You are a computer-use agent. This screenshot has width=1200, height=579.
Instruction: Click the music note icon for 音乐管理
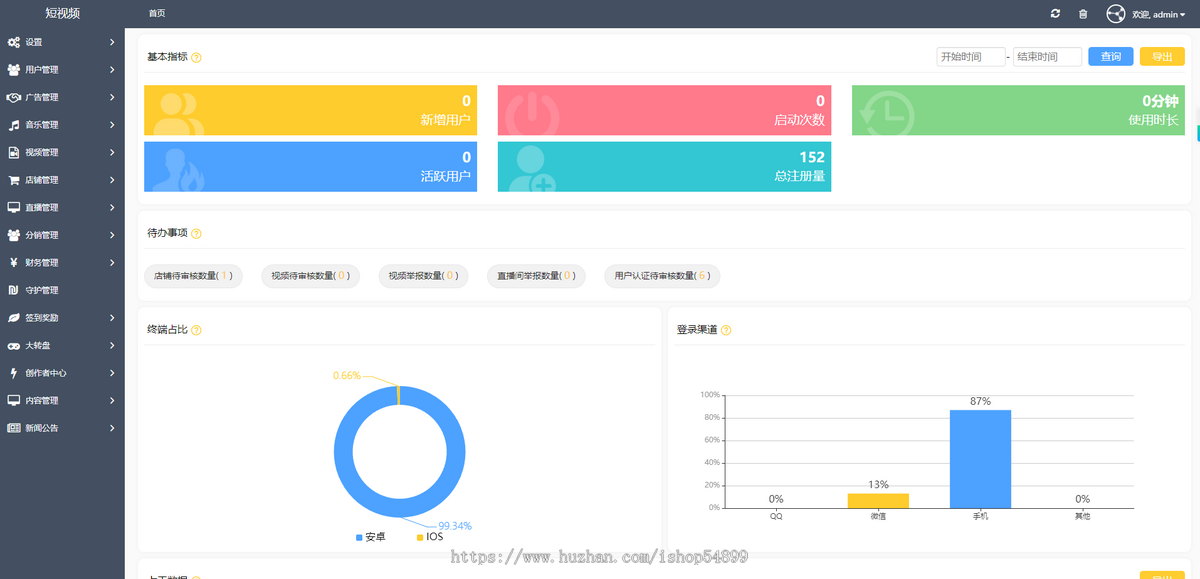(14, 125)
